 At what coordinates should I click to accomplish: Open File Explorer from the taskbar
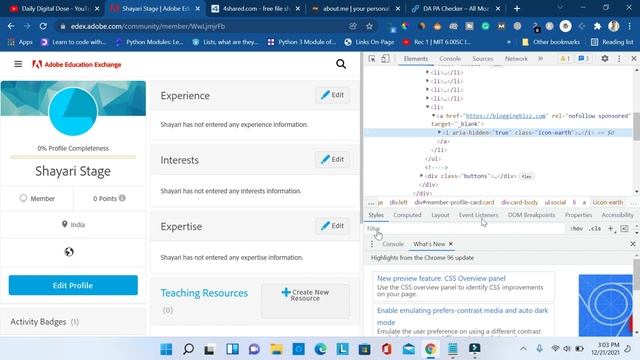click(x=276, y=349)
